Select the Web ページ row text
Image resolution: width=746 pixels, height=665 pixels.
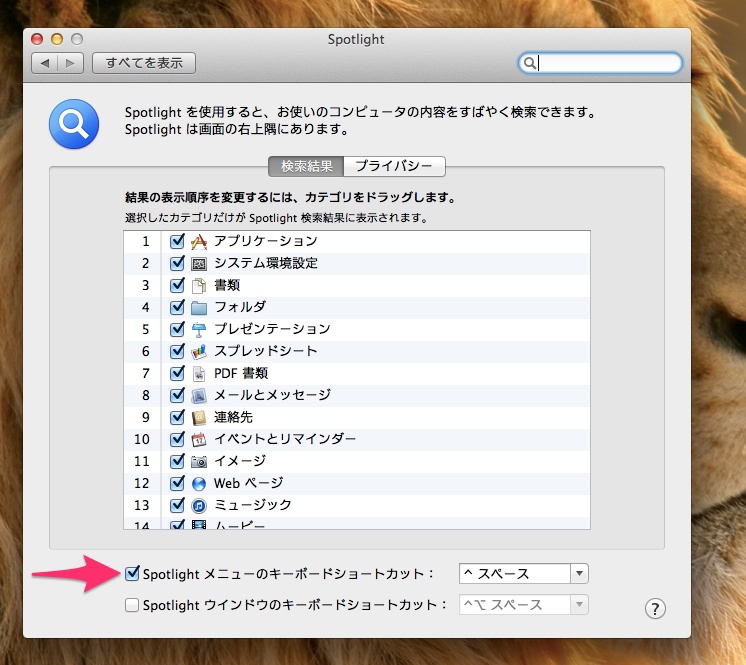[x=248, y=483]
